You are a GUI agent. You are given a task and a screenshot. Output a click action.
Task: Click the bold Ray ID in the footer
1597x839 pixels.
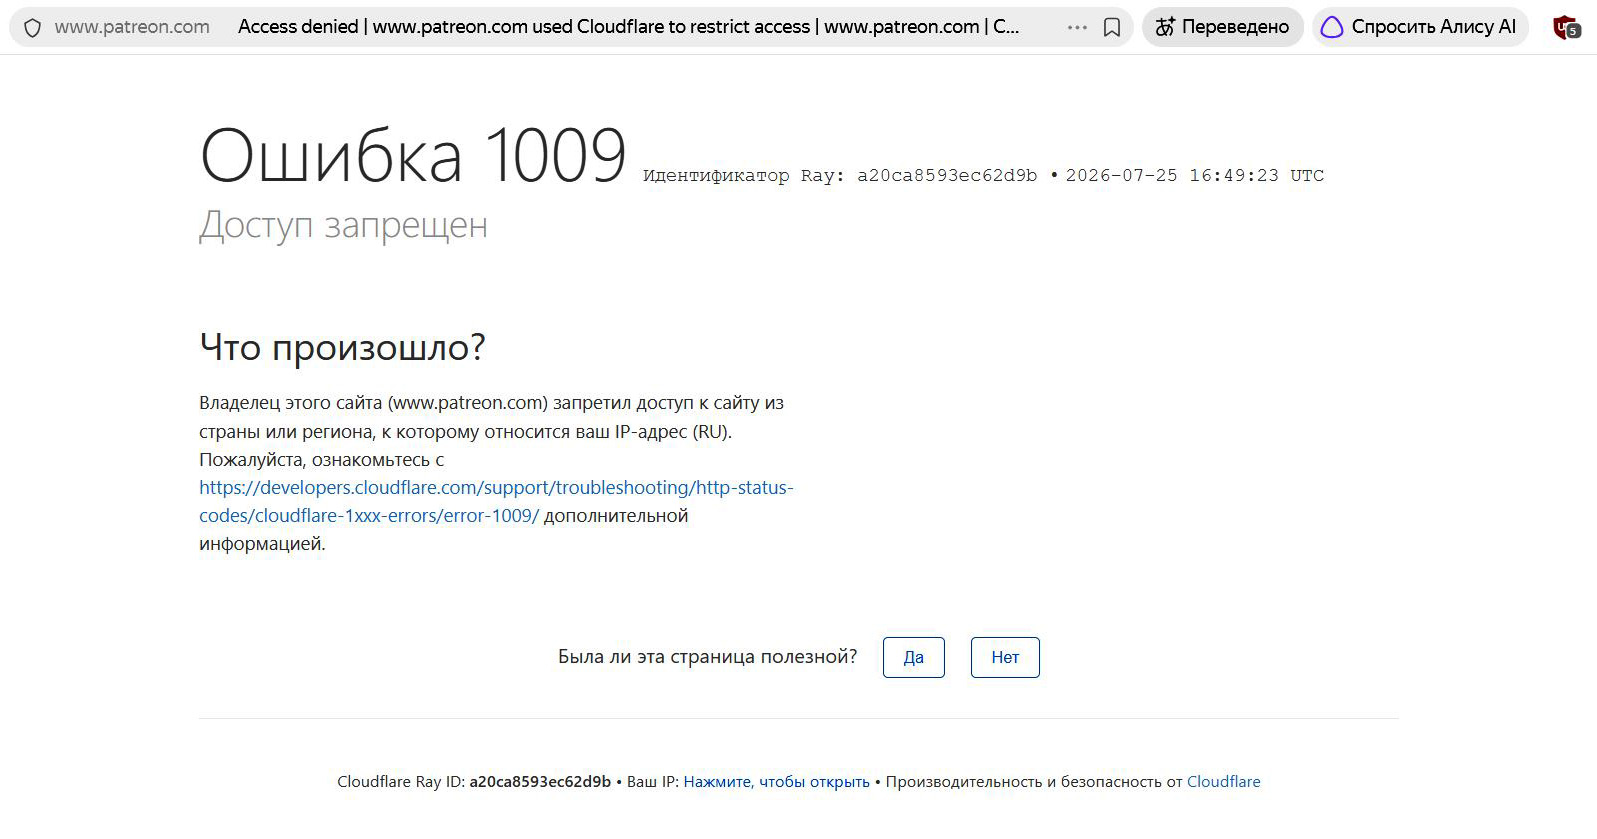[540, 782]
